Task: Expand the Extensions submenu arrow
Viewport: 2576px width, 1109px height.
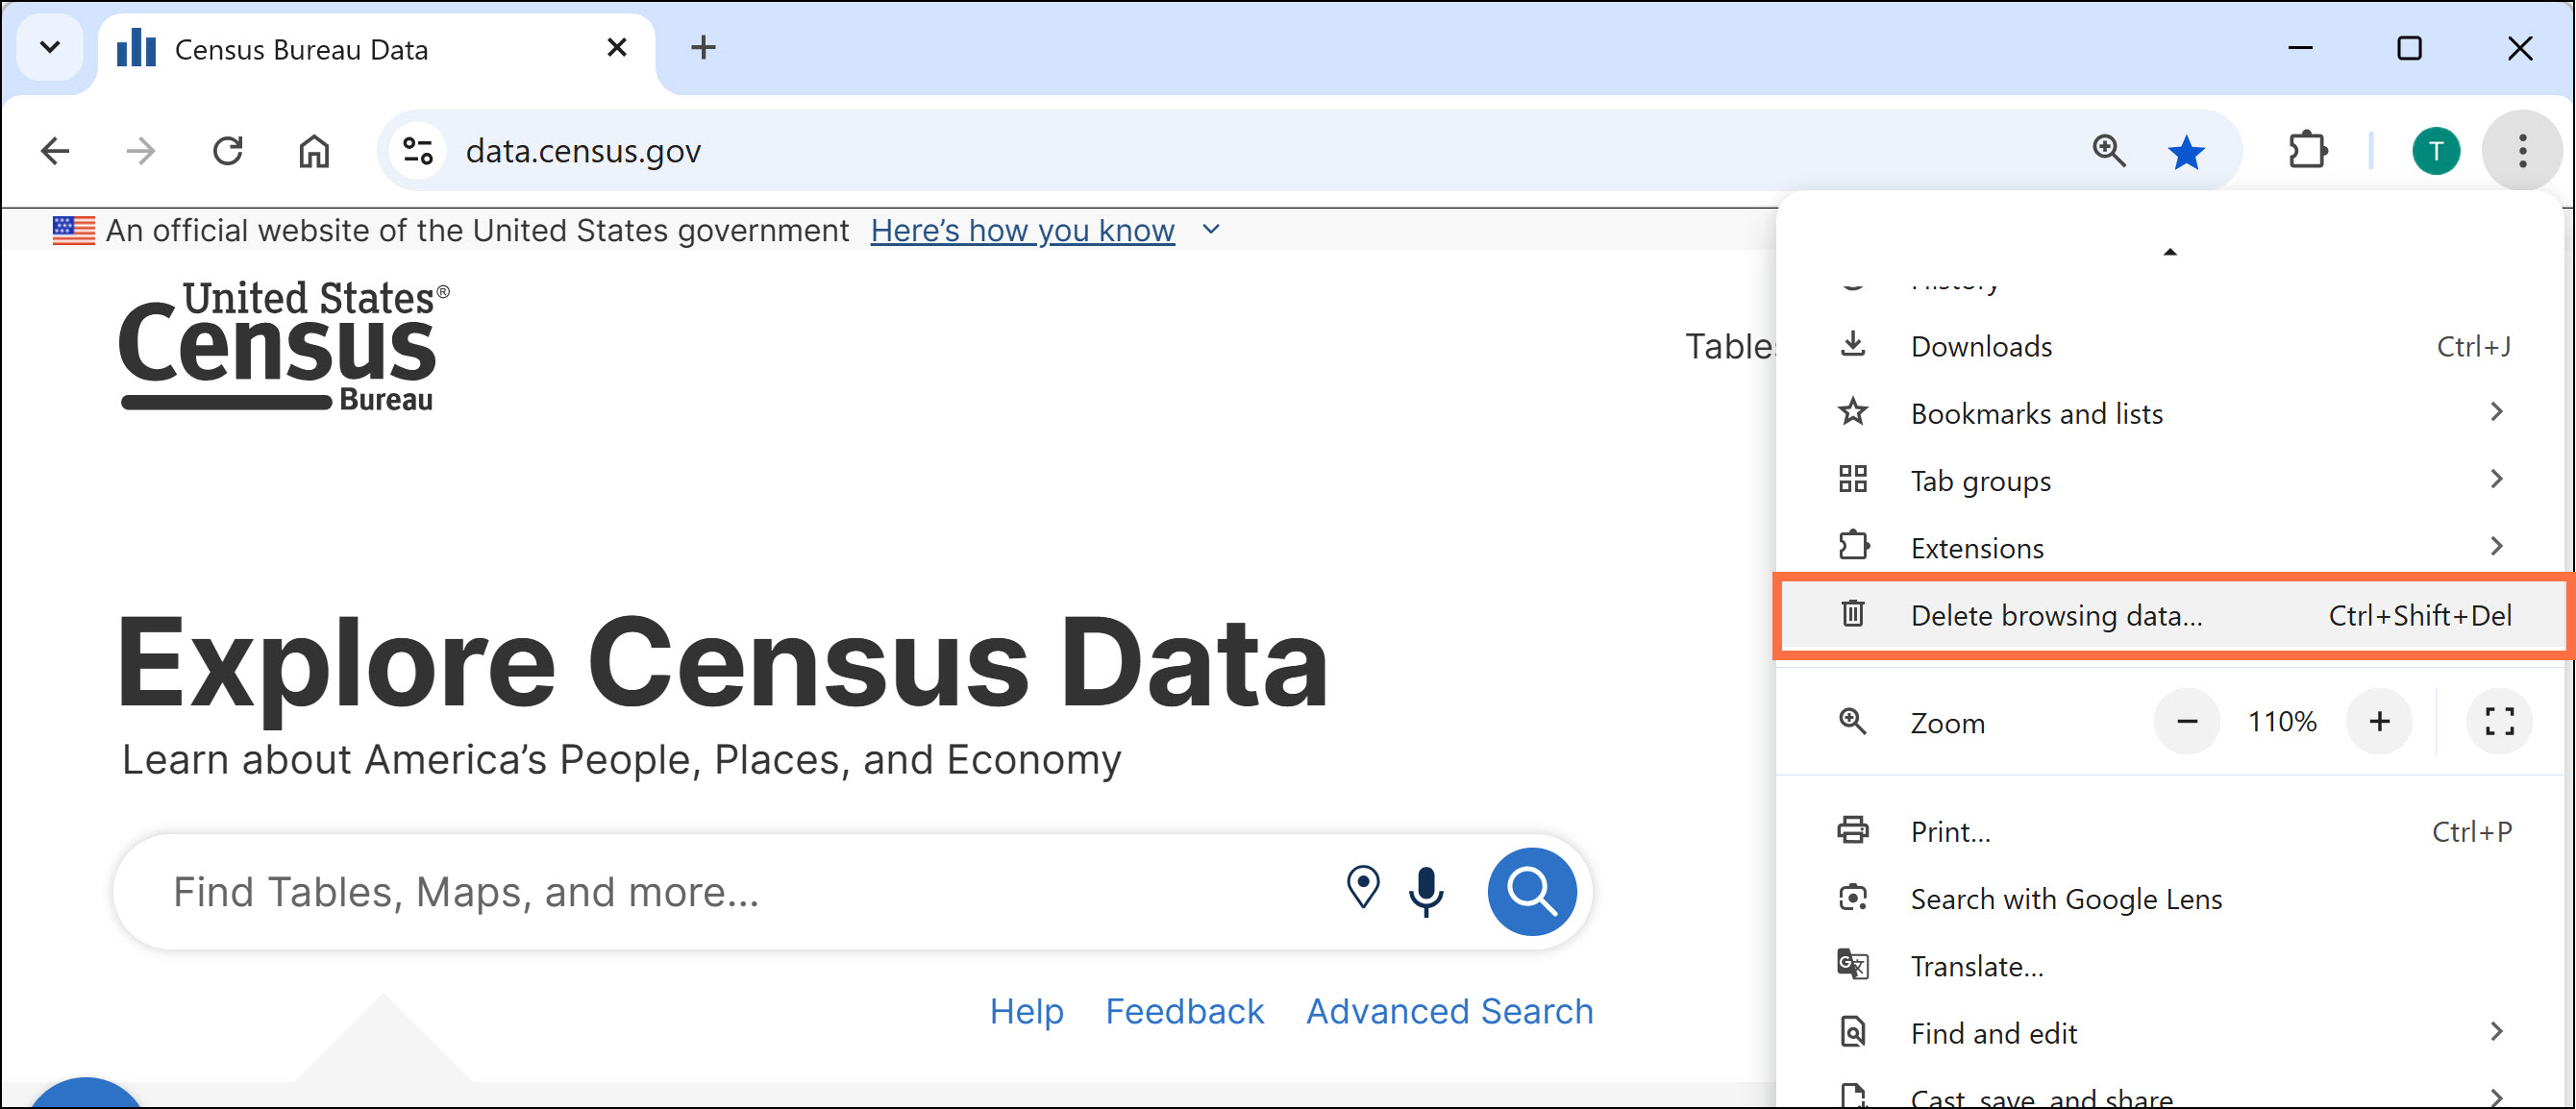Action: coord(2497,546)
